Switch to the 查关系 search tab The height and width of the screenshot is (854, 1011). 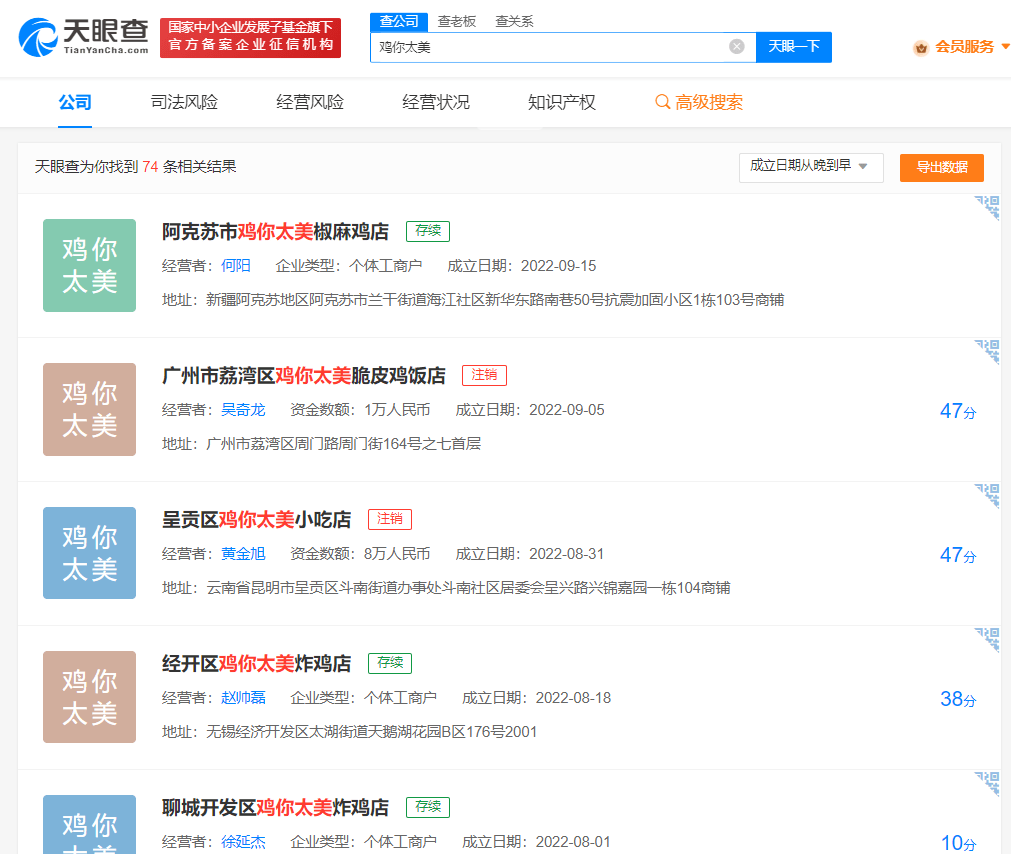click(515, 21)
